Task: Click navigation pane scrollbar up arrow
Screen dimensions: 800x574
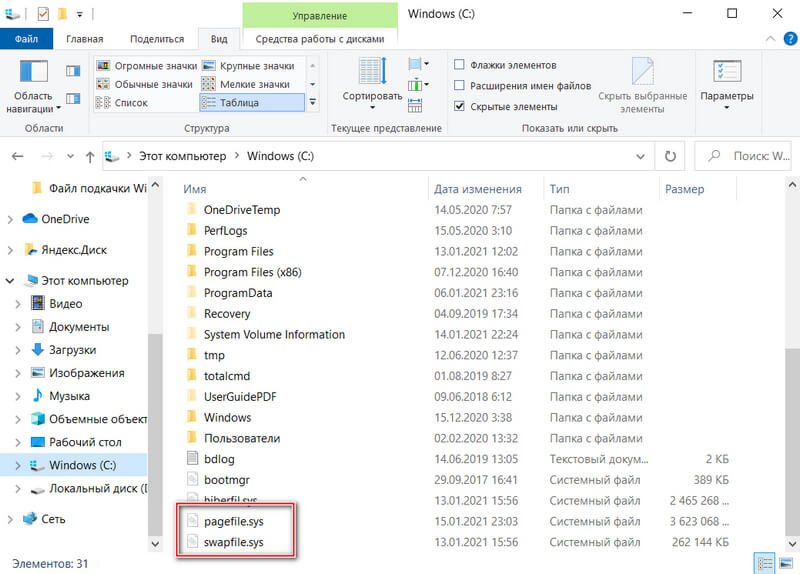Action: pos(155,185)
